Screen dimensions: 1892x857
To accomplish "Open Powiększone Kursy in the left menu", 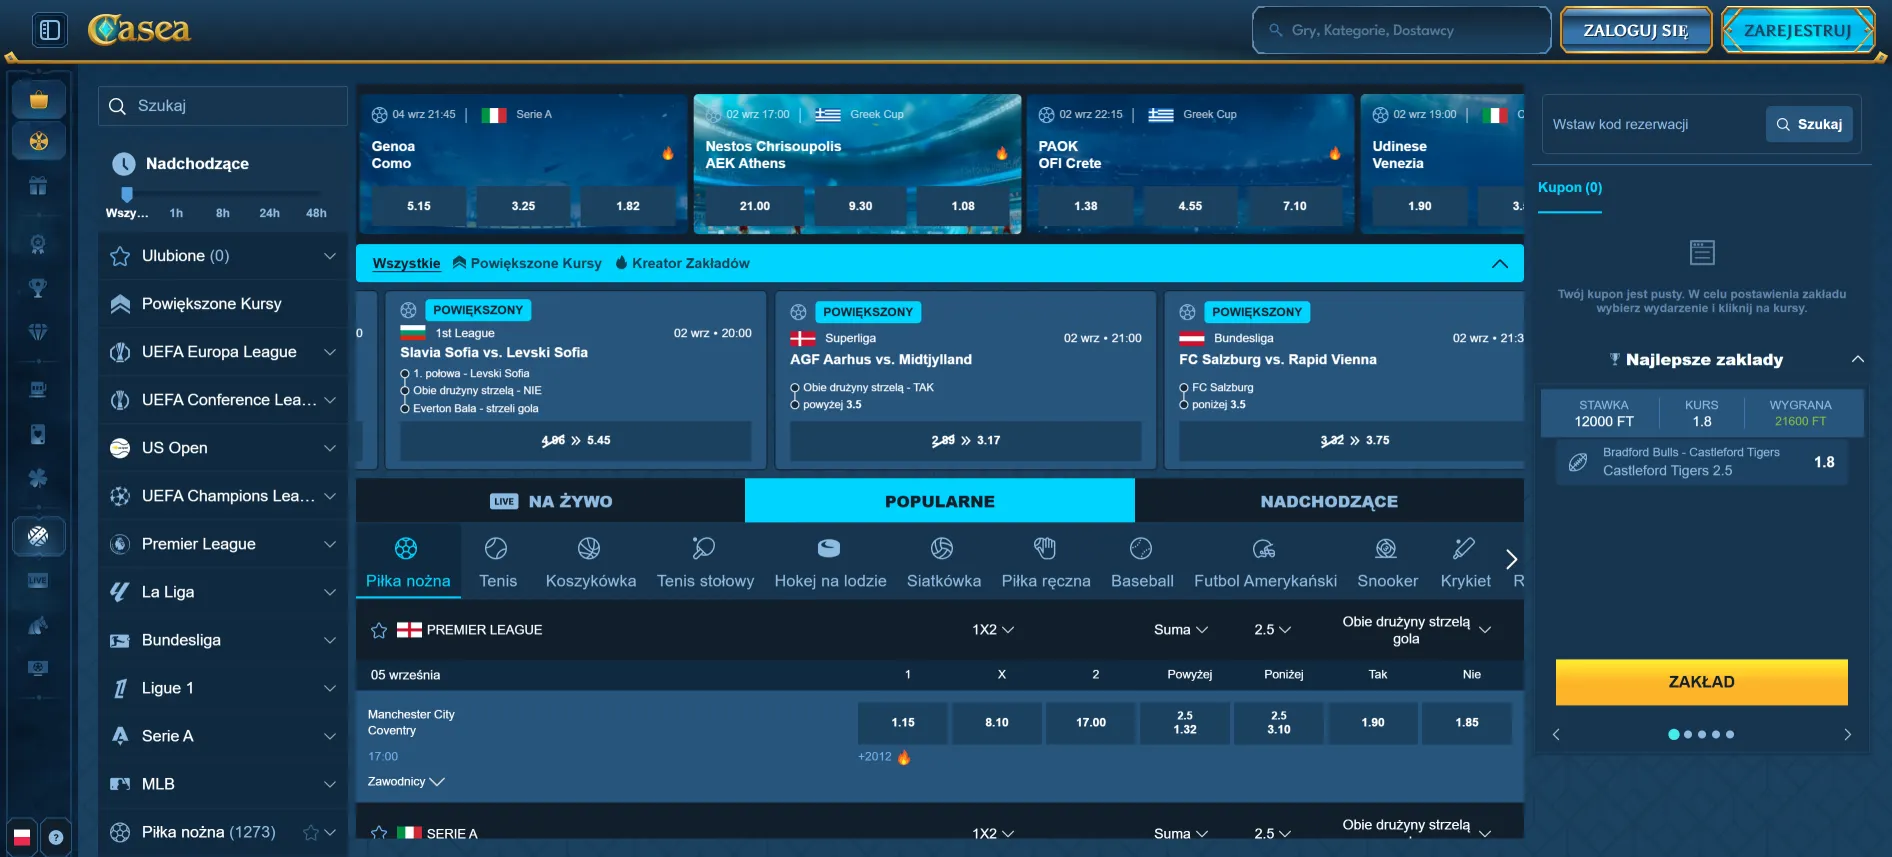I will pos(223,304).
